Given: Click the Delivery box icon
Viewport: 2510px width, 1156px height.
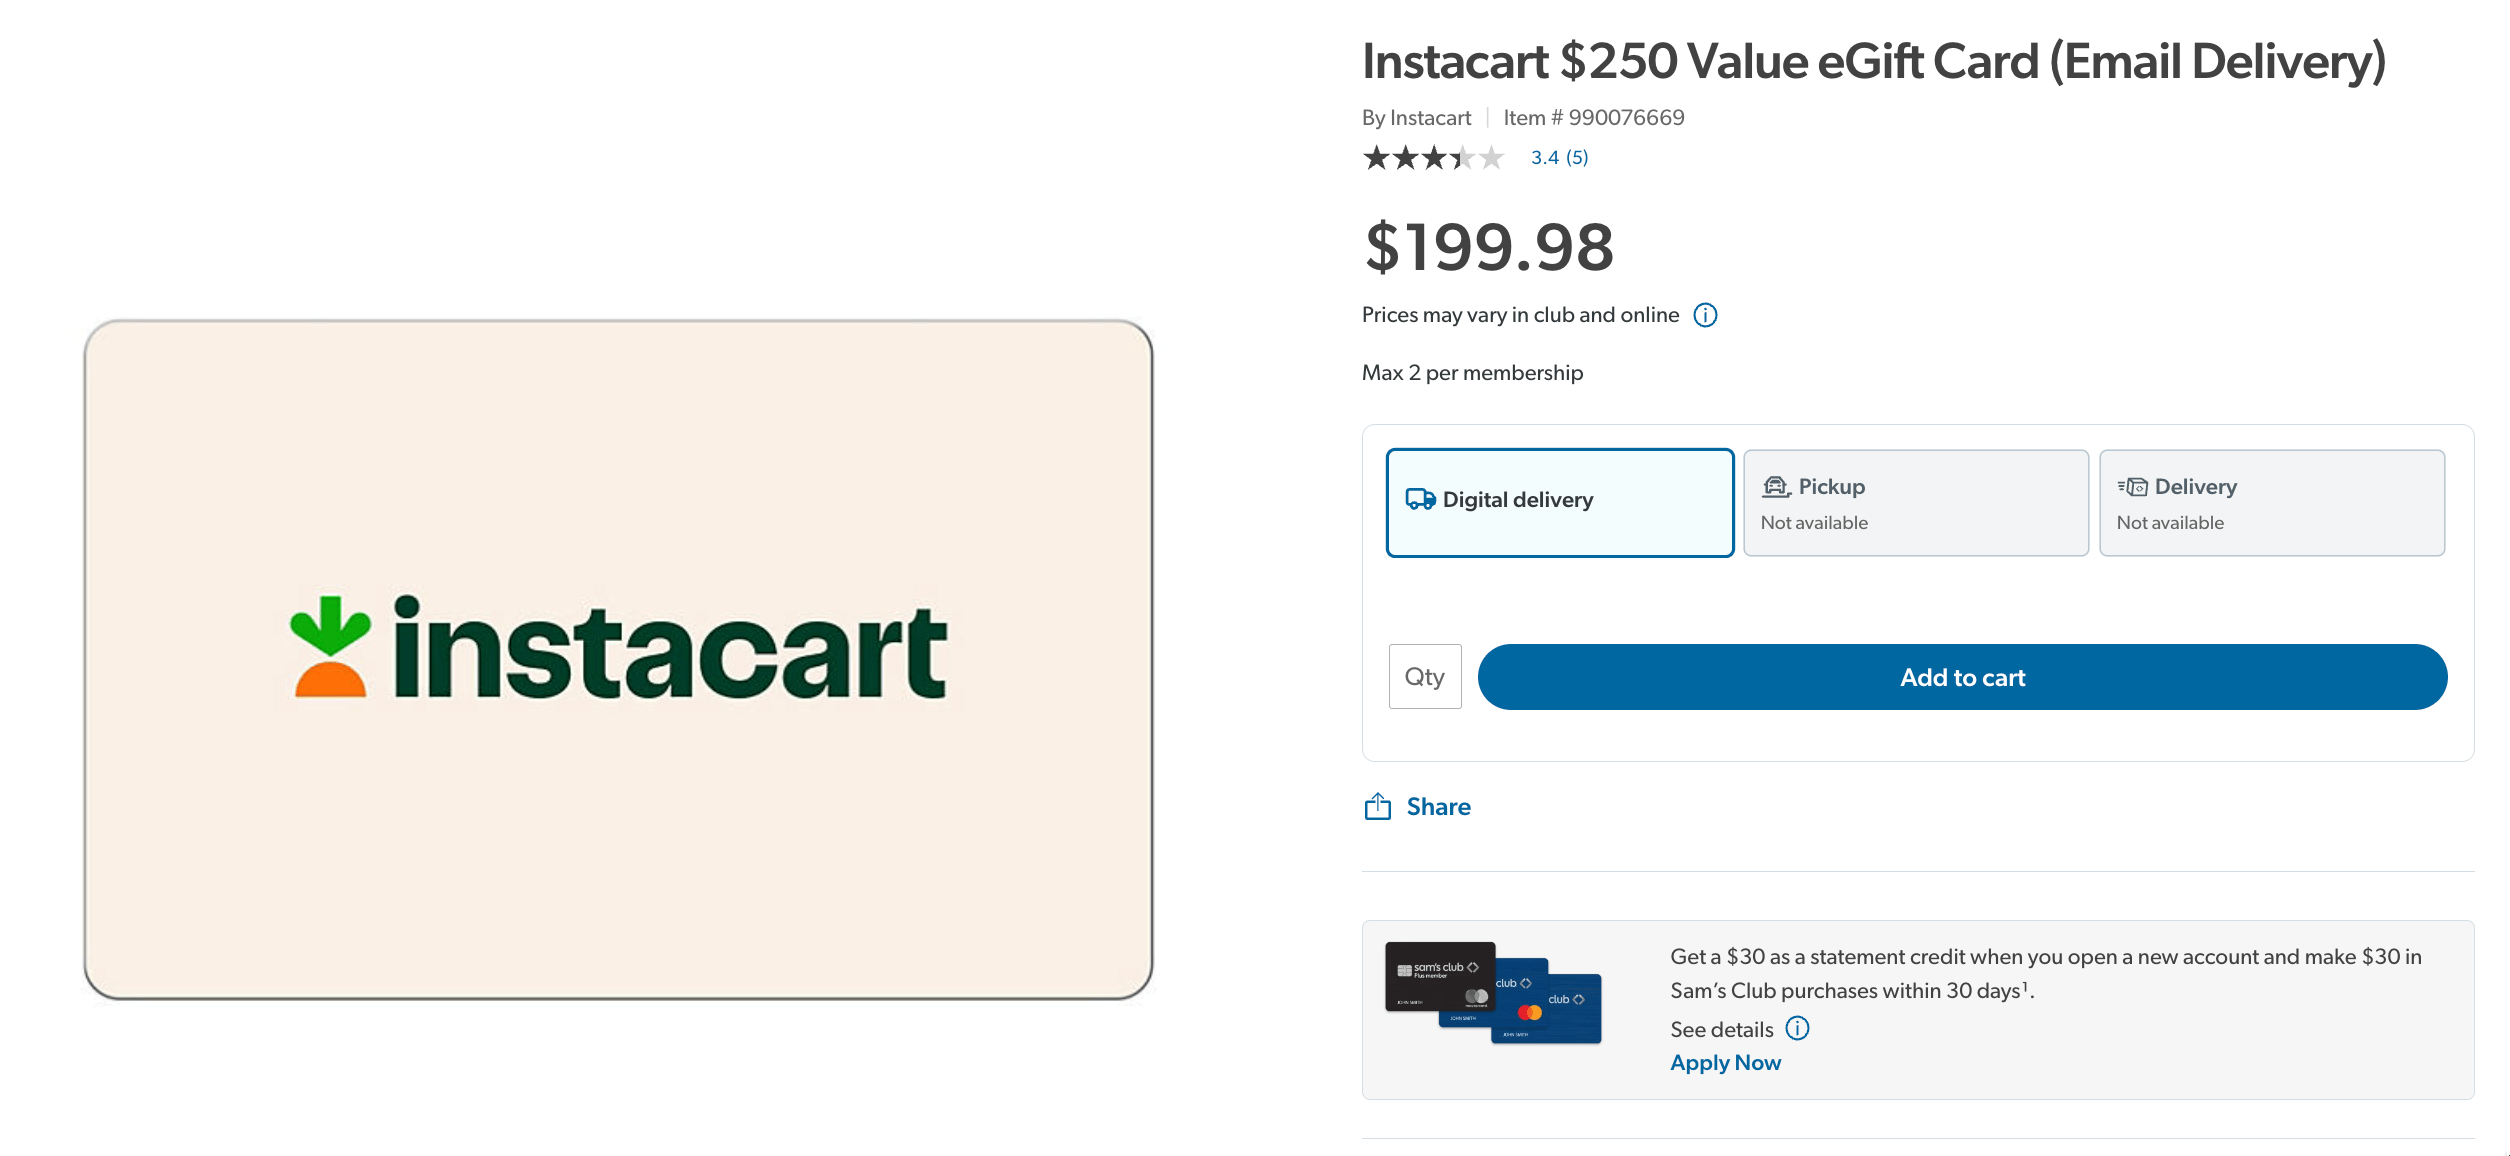Looking at the screenshot, I should click(x=2133, y=486).
